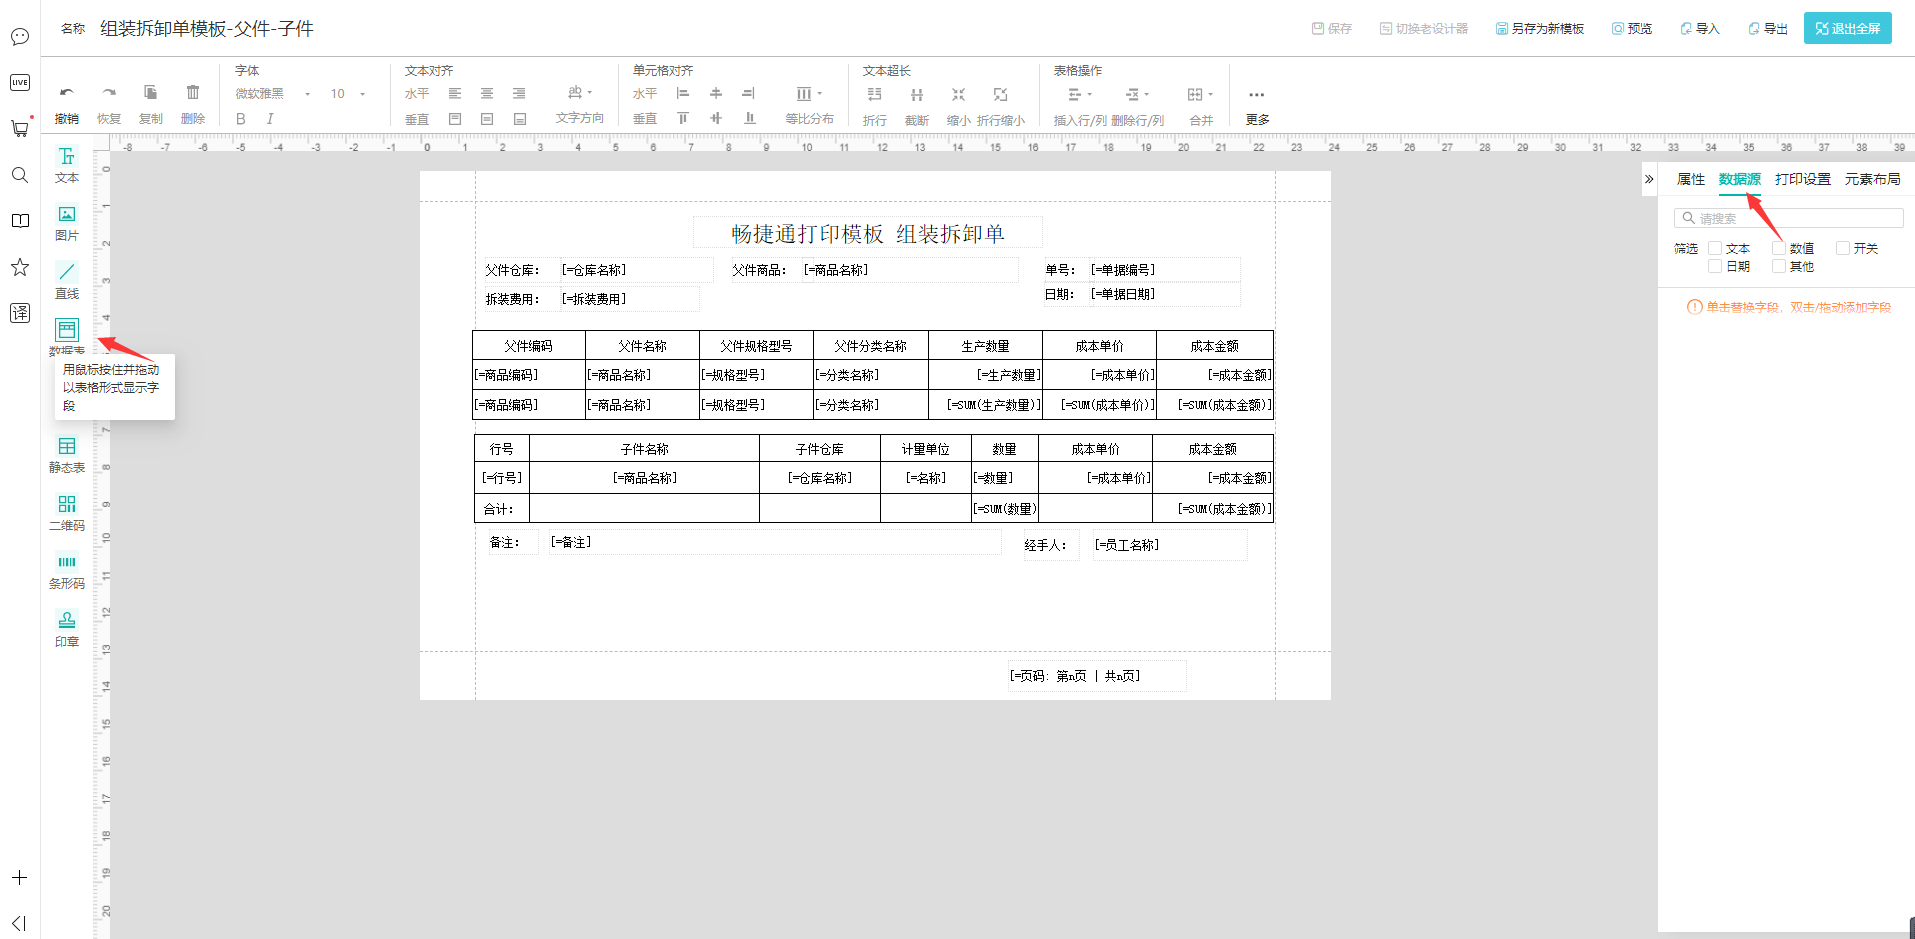The image size is (1915, 939).
Task: Open the equal distribution (等比分布) dropdown
Action: click(x=809, y=94)
